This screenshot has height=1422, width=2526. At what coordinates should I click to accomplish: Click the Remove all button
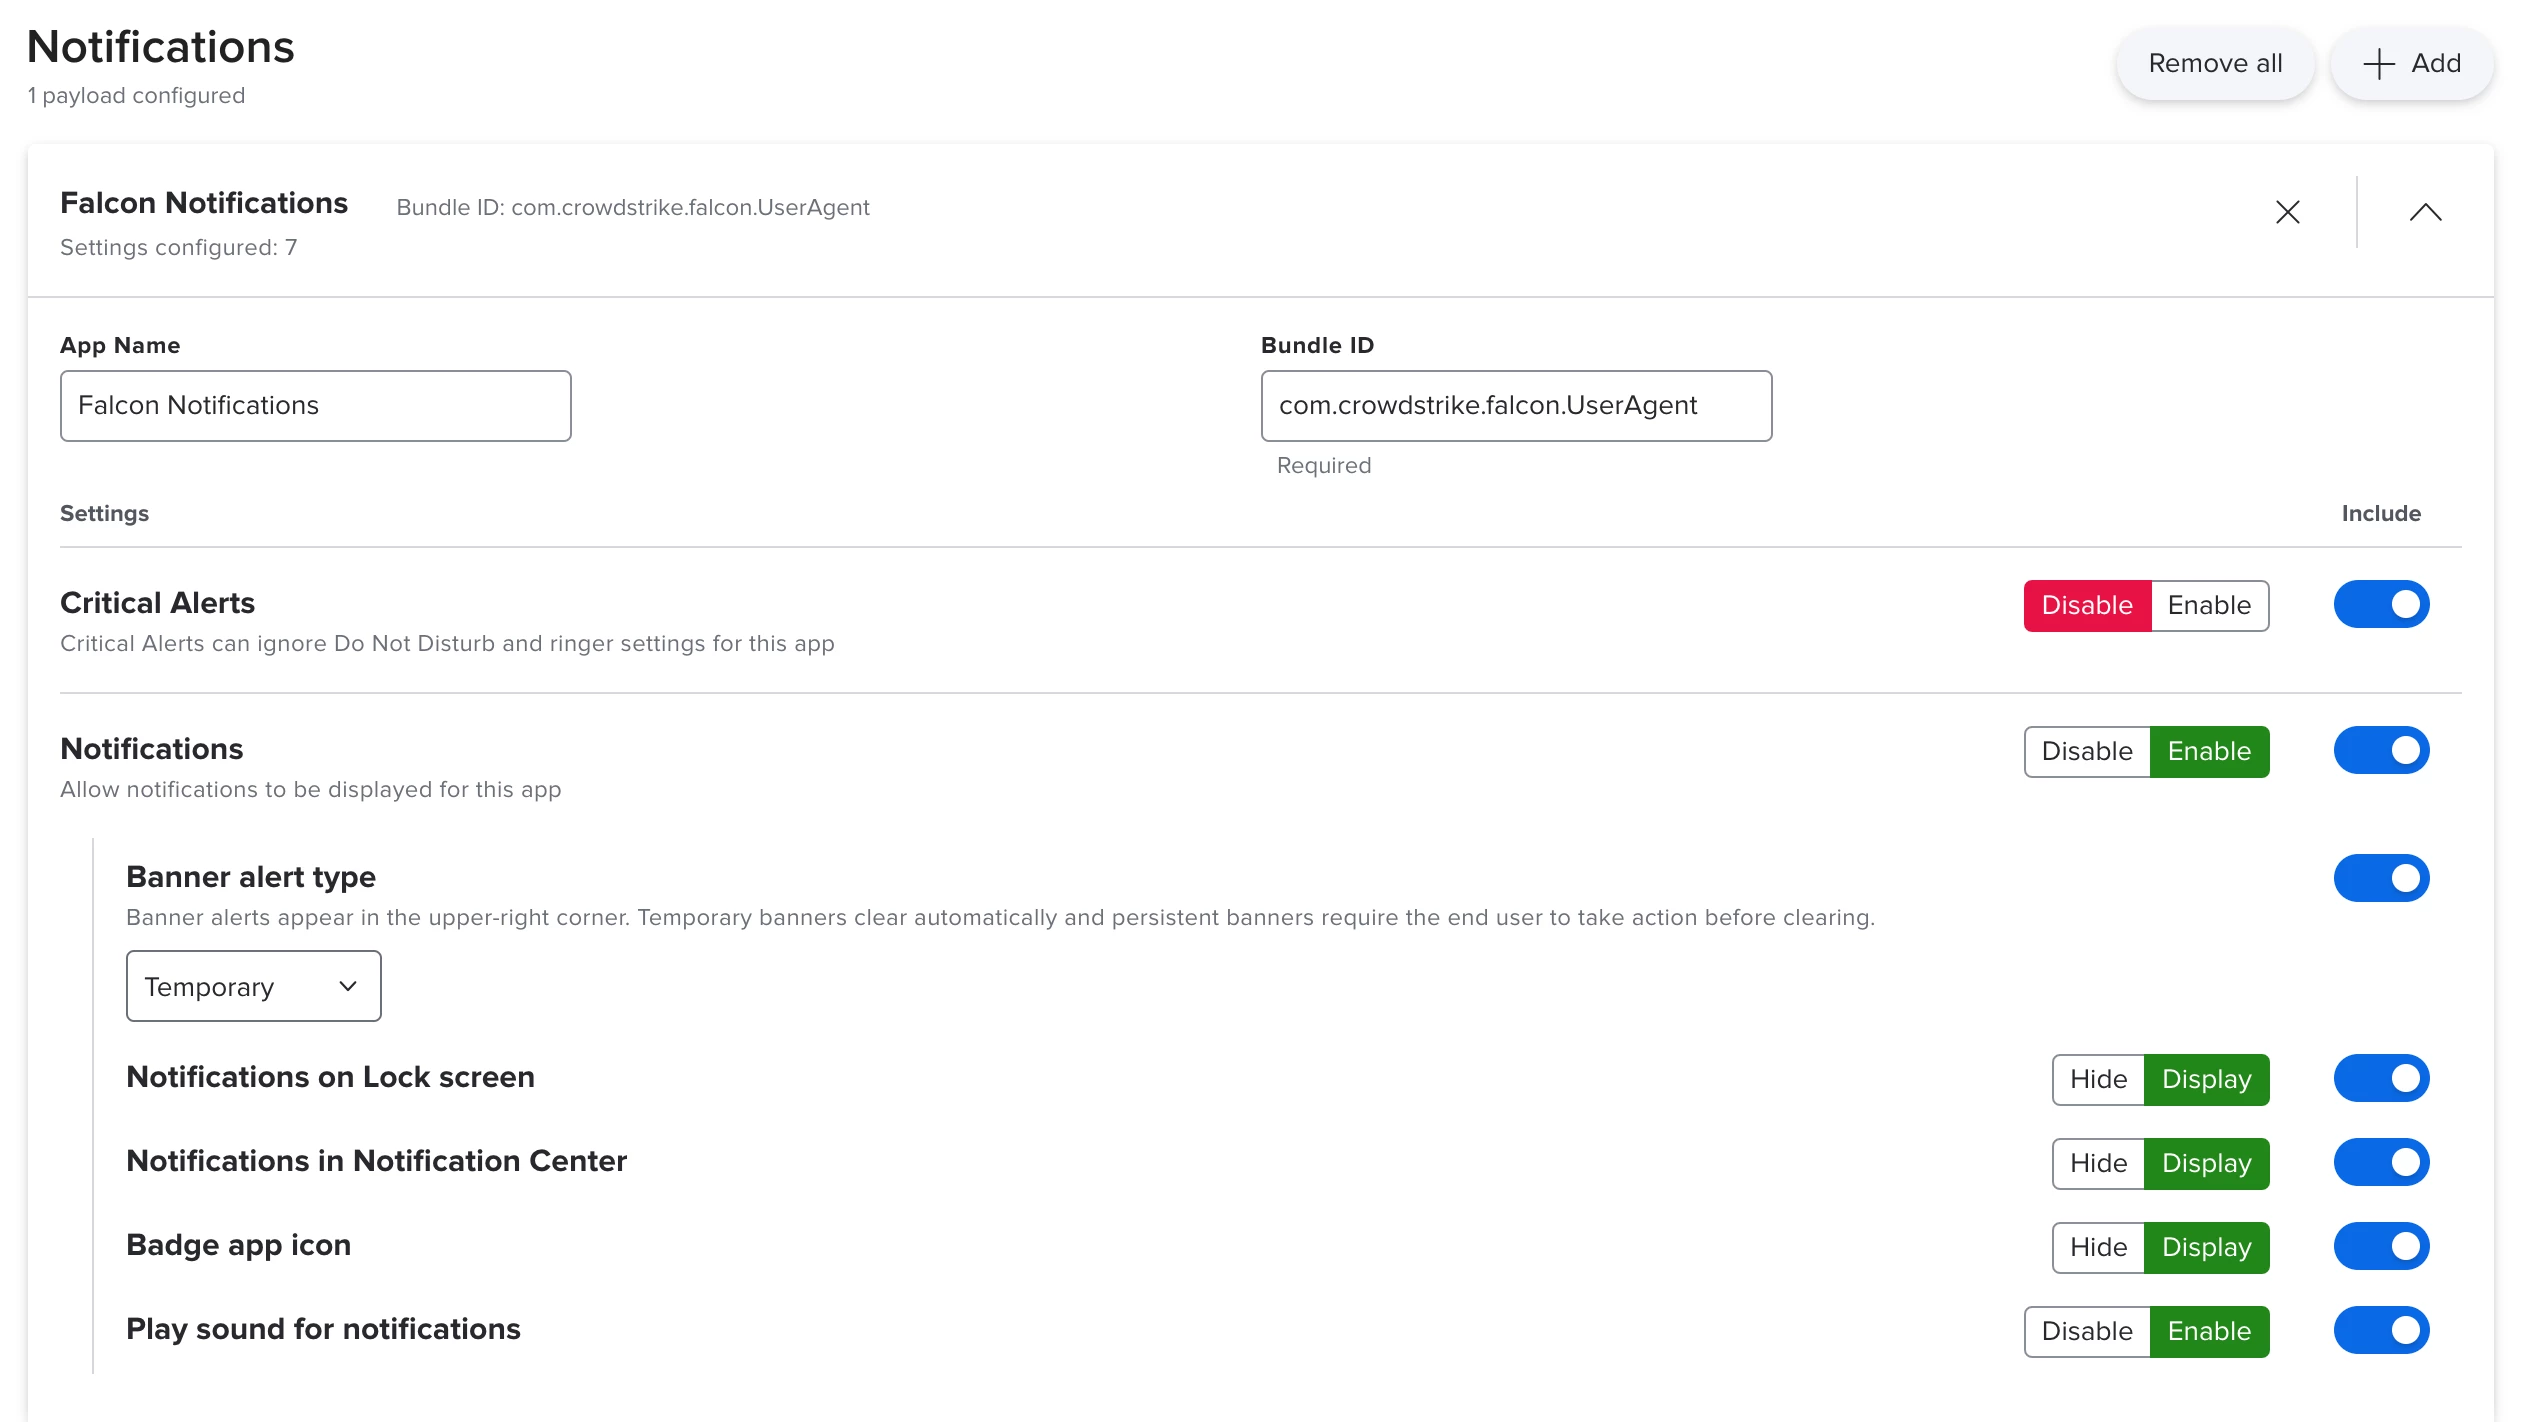(x=2215, y=63)
